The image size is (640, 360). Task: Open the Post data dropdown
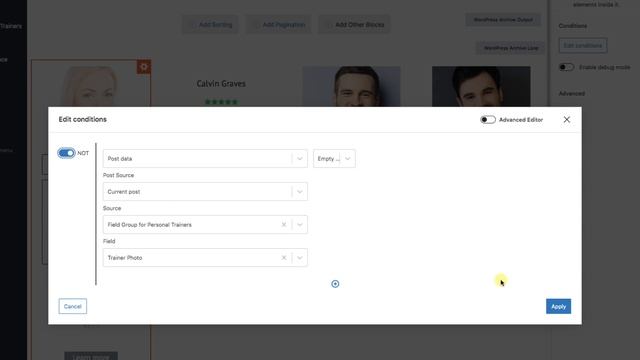pos(205,158)
